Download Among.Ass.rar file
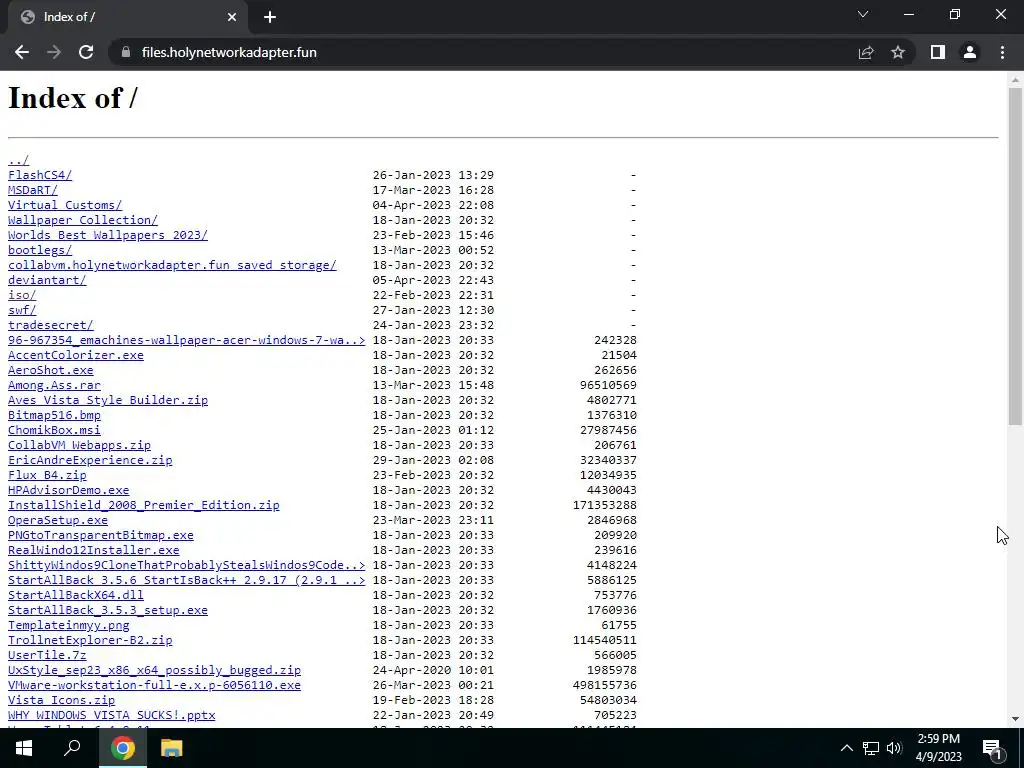The height and width of the screenshot is (768, 1024). coord(54,385)
